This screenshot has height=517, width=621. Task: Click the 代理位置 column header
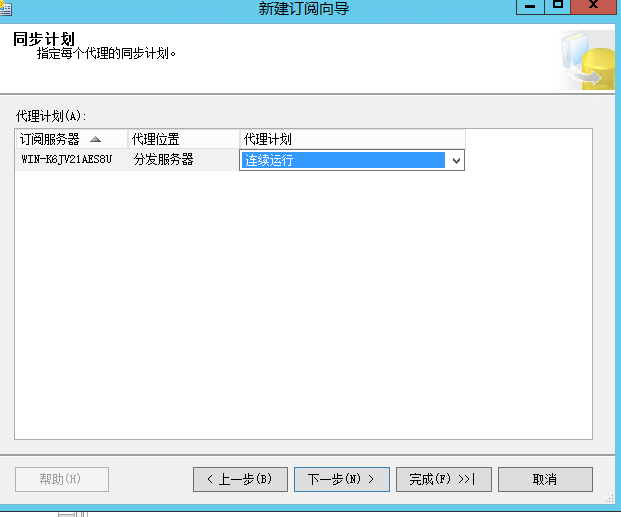183,139
